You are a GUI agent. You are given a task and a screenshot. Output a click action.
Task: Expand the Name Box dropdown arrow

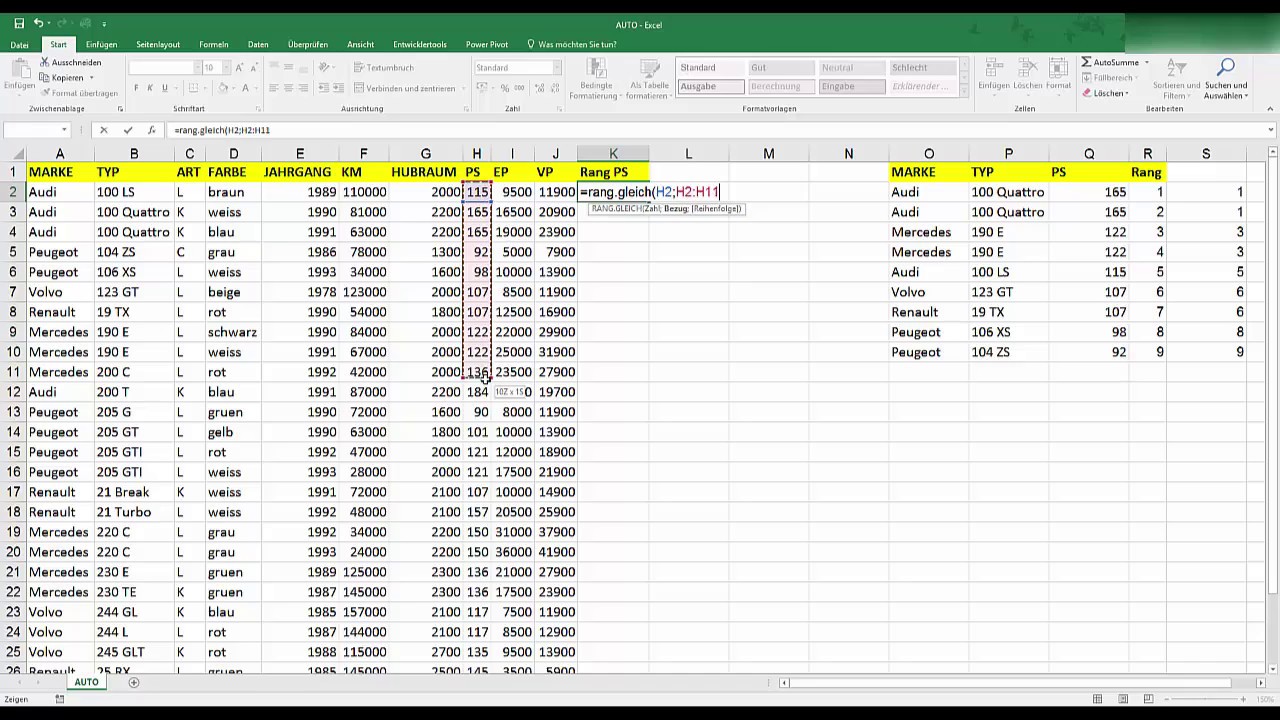[64, 130]
